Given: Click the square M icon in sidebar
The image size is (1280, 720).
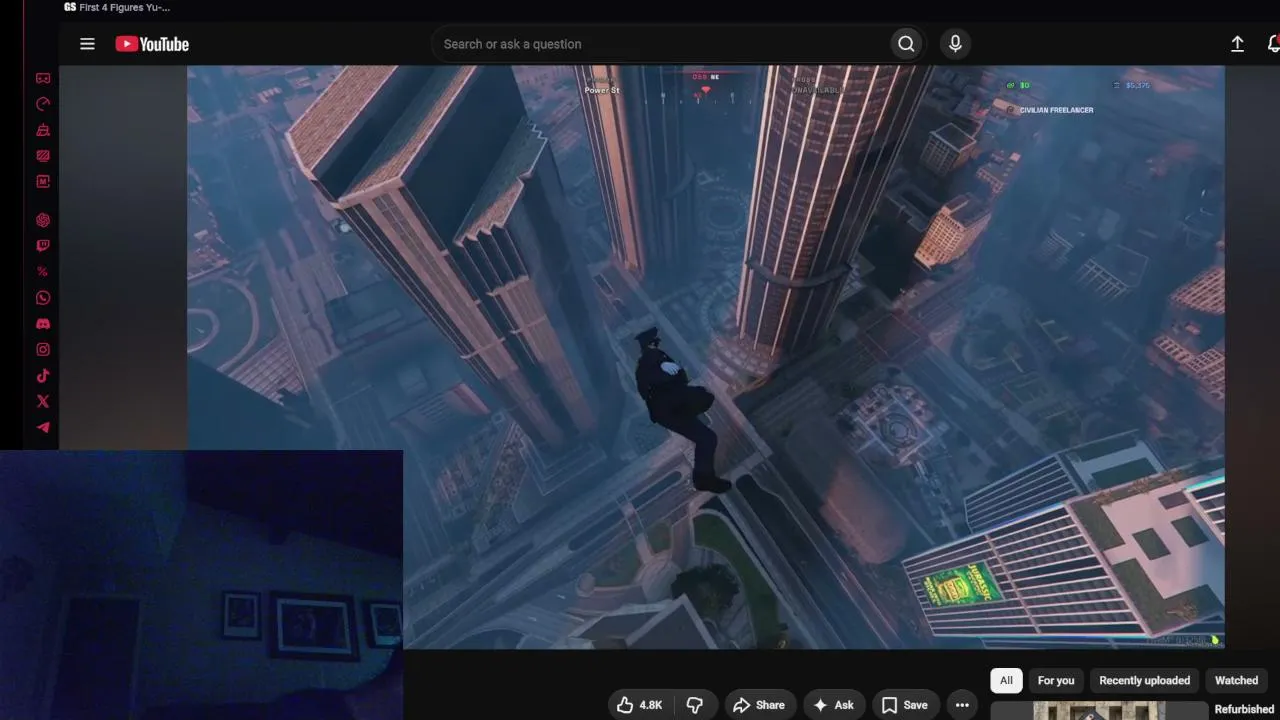Looking at the screenshot, I should (43, 182).
